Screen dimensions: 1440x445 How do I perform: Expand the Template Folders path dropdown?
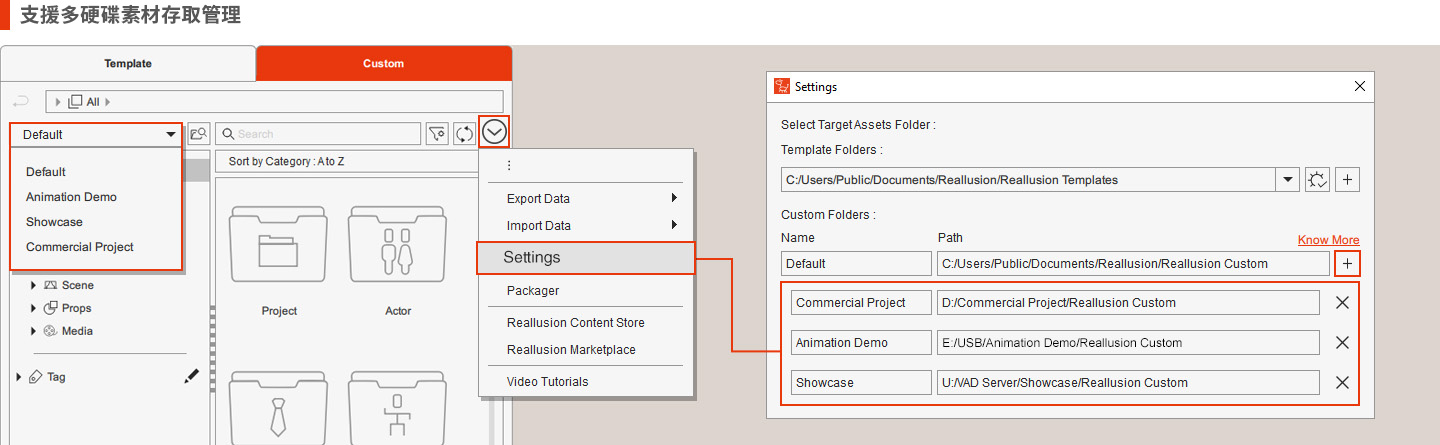tap(1286, 180)
